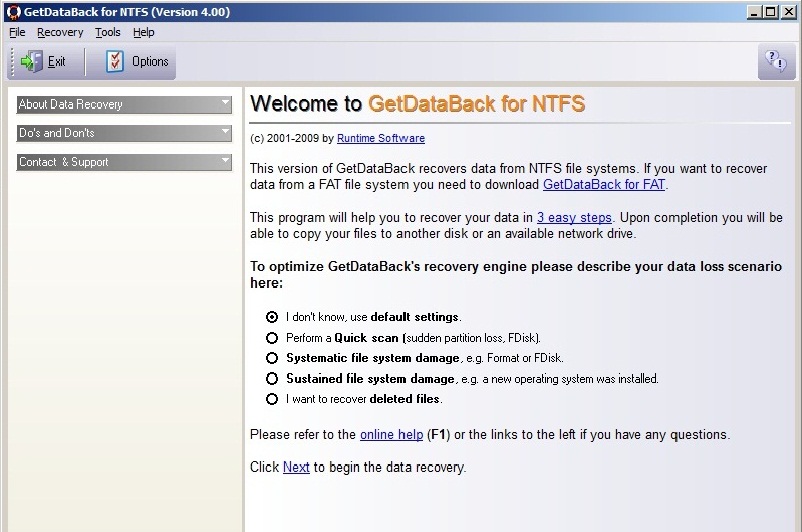The image size is (802, 532).
Task: Click the Exit toolbar icon
Action: point(31,62)
